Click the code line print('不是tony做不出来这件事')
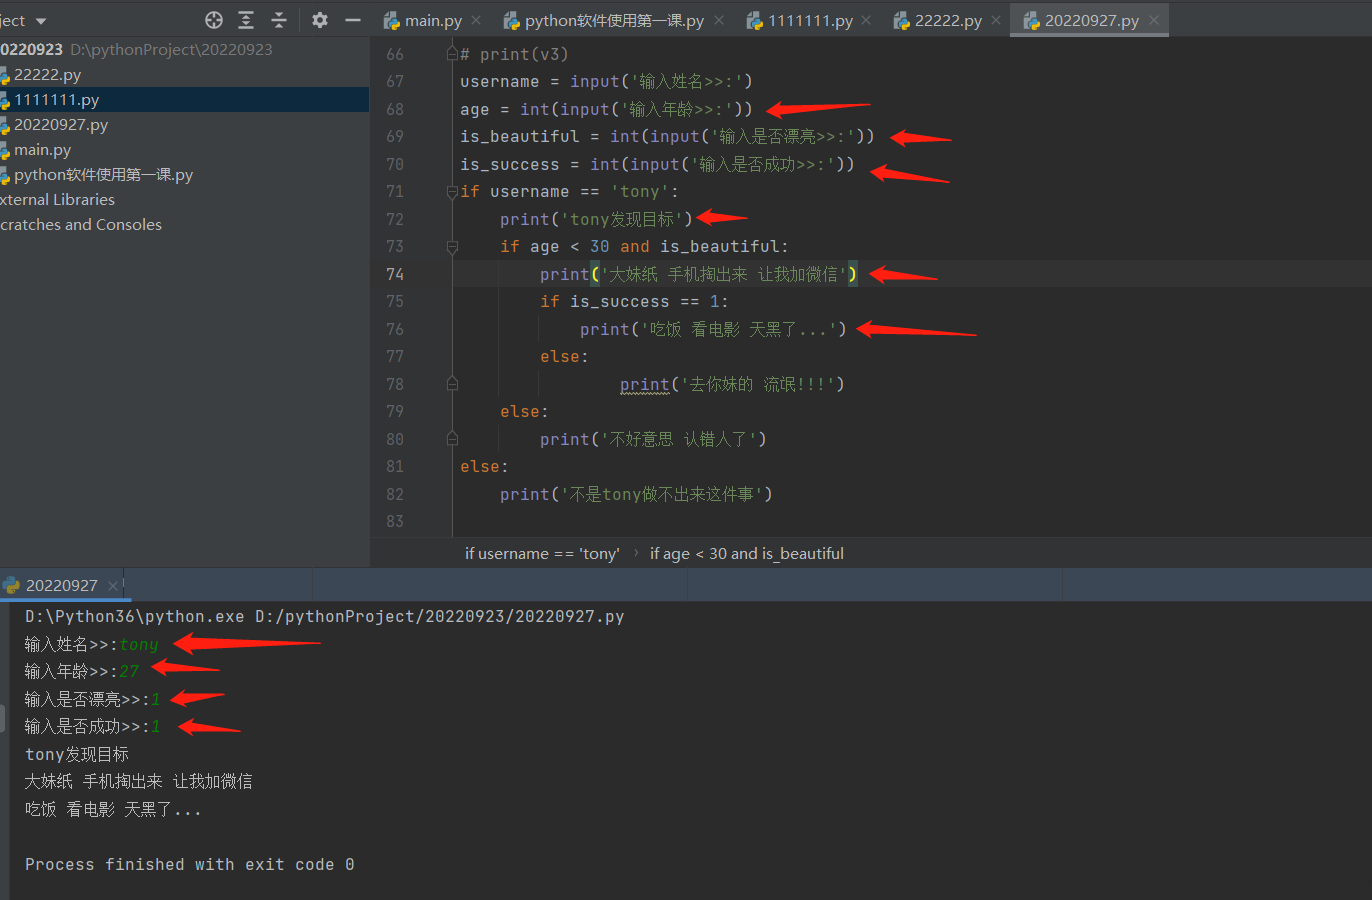Viewport: 1372px width, 900px height. tap(636, 494)
